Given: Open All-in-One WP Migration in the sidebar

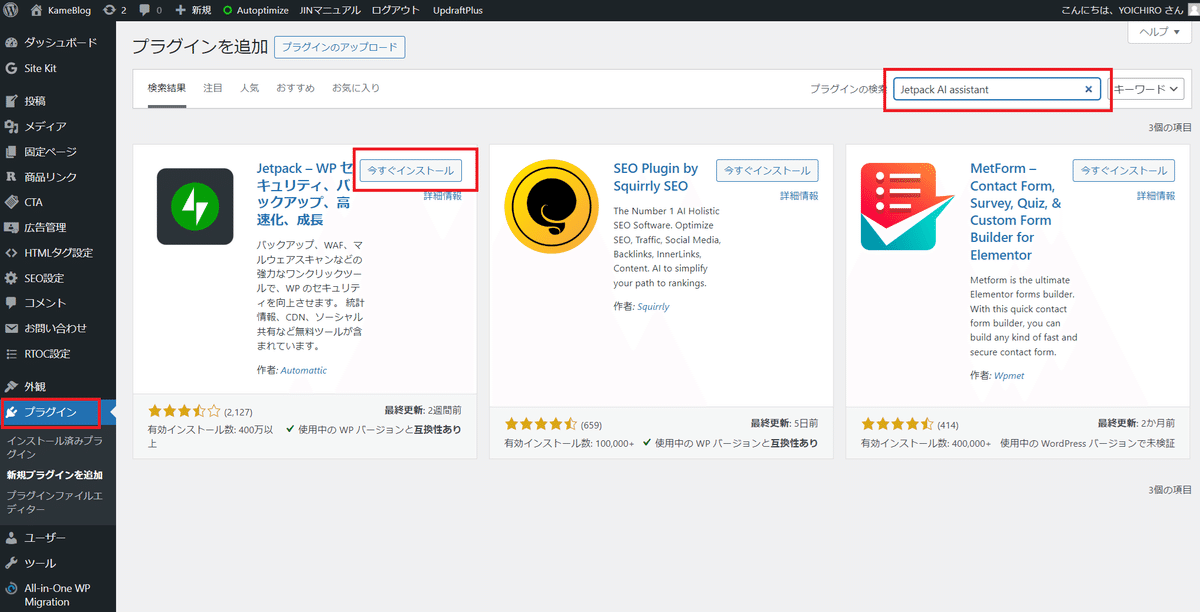Looking at the screenshot, I should (58, 595).
